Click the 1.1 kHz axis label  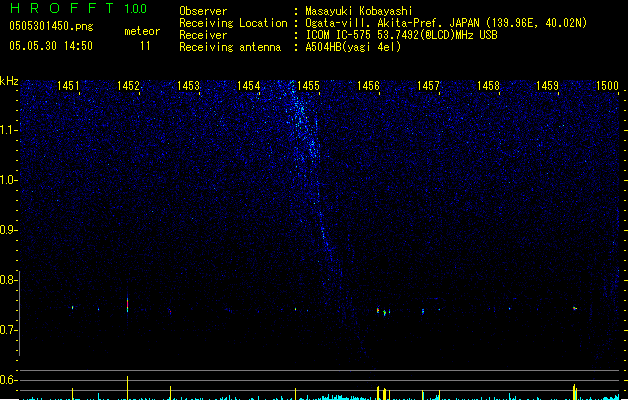click(x=8, y=130)
